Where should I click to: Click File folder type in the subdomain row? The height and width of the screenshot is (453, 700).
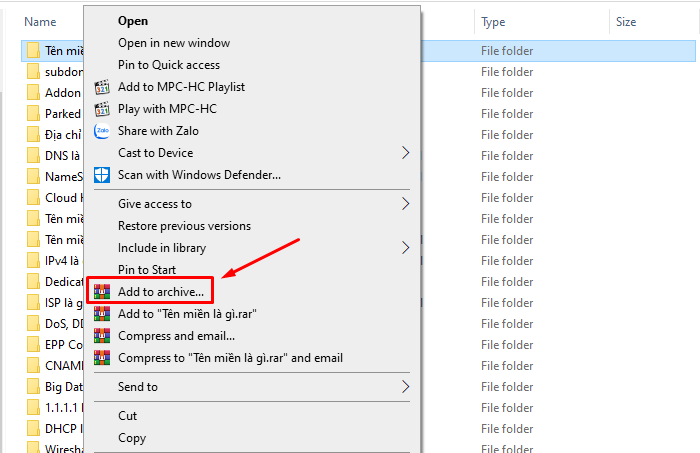[507, 72]
